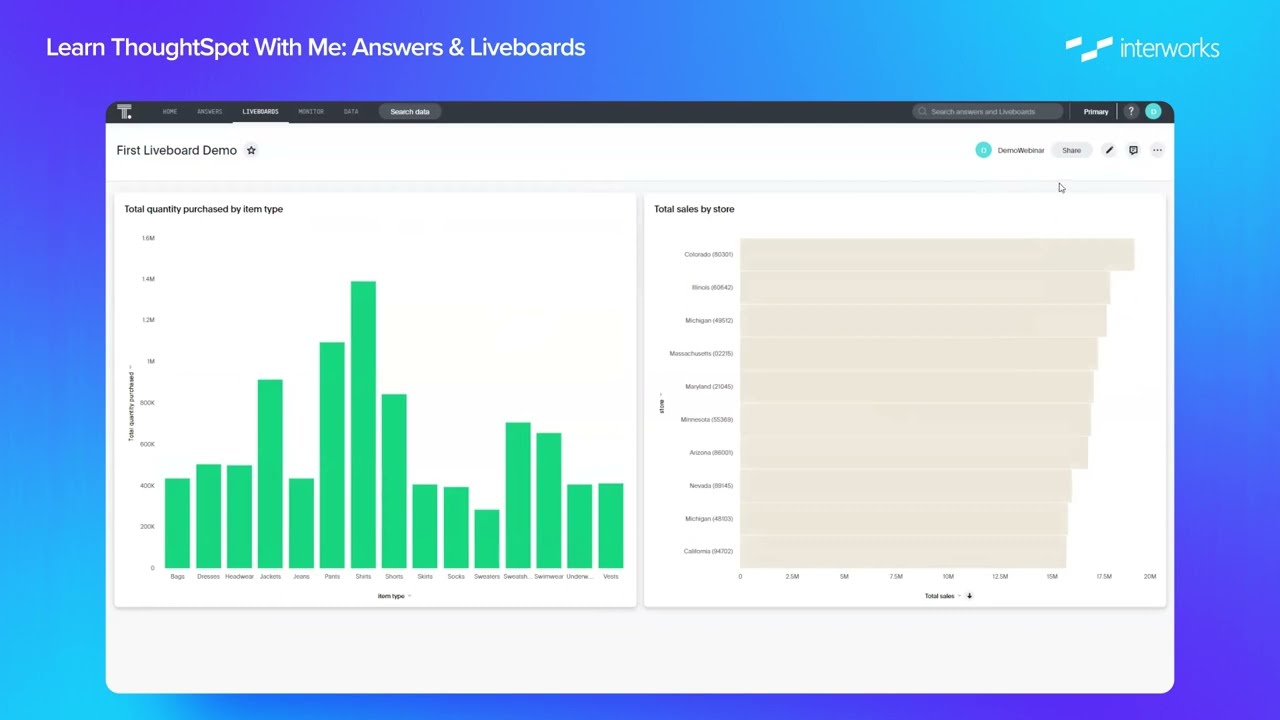Click the ThoughtSpot logo icon
Screen dimensions: 1280x720
point(124,112)
